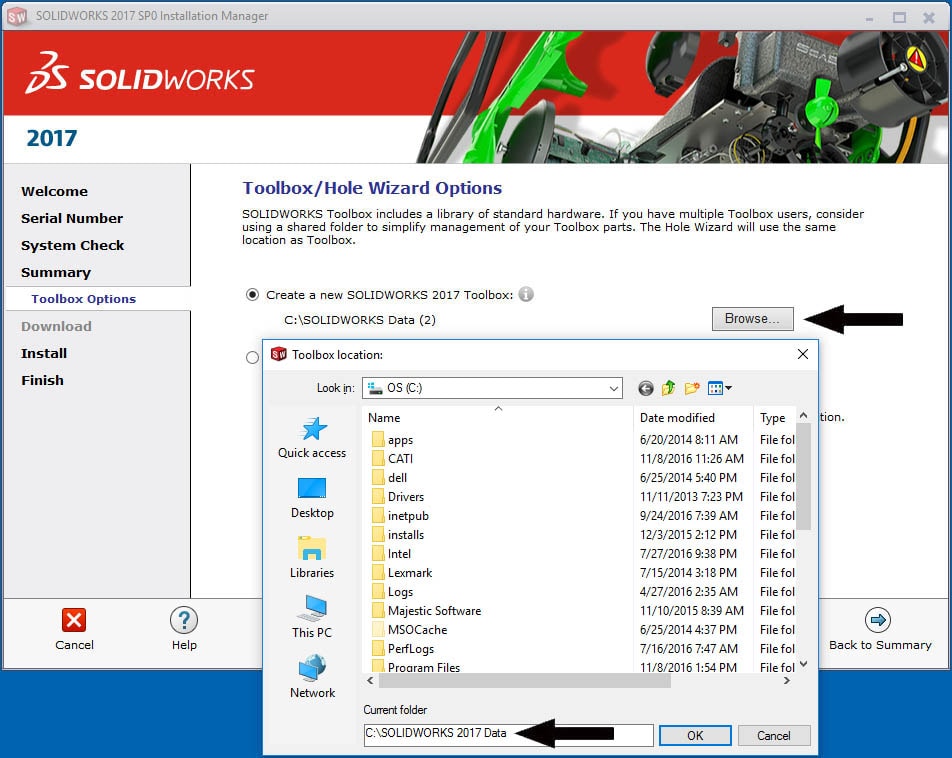952x758 pixels.
Task: Click the info icon beside Create new Toolbox
Action: point(526,295)
